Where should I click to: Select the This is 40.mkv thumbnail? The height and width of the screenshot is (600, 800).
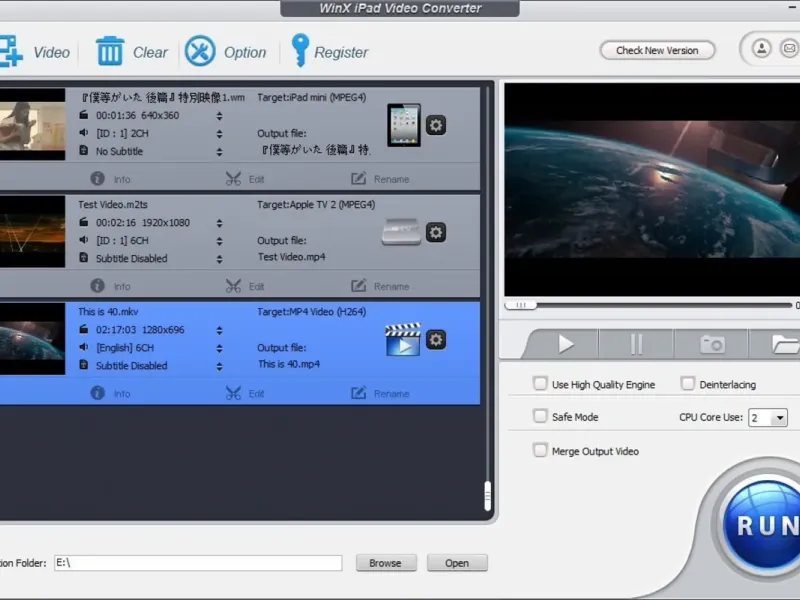pos(32,339)
